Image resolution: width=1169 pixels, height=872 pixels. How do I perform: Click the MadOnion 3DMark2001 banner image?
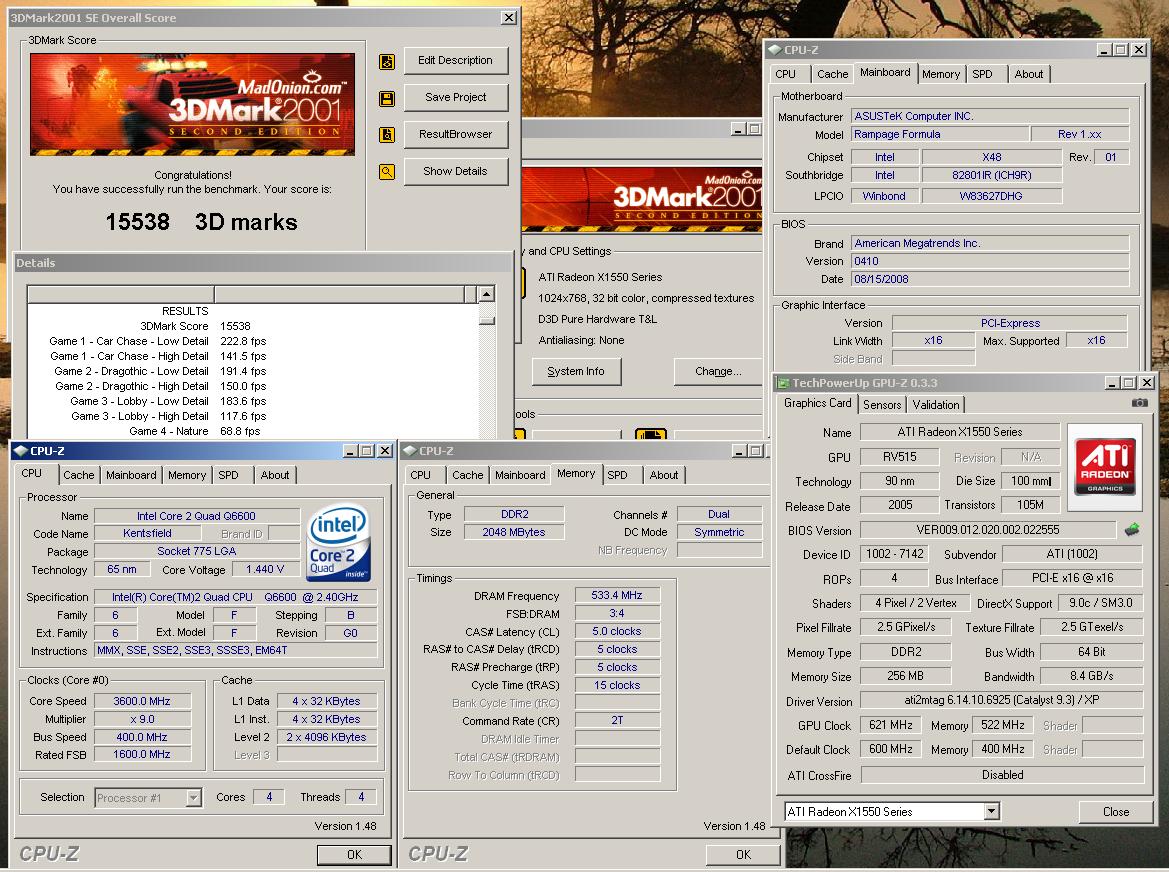click(x=192, y=104)
